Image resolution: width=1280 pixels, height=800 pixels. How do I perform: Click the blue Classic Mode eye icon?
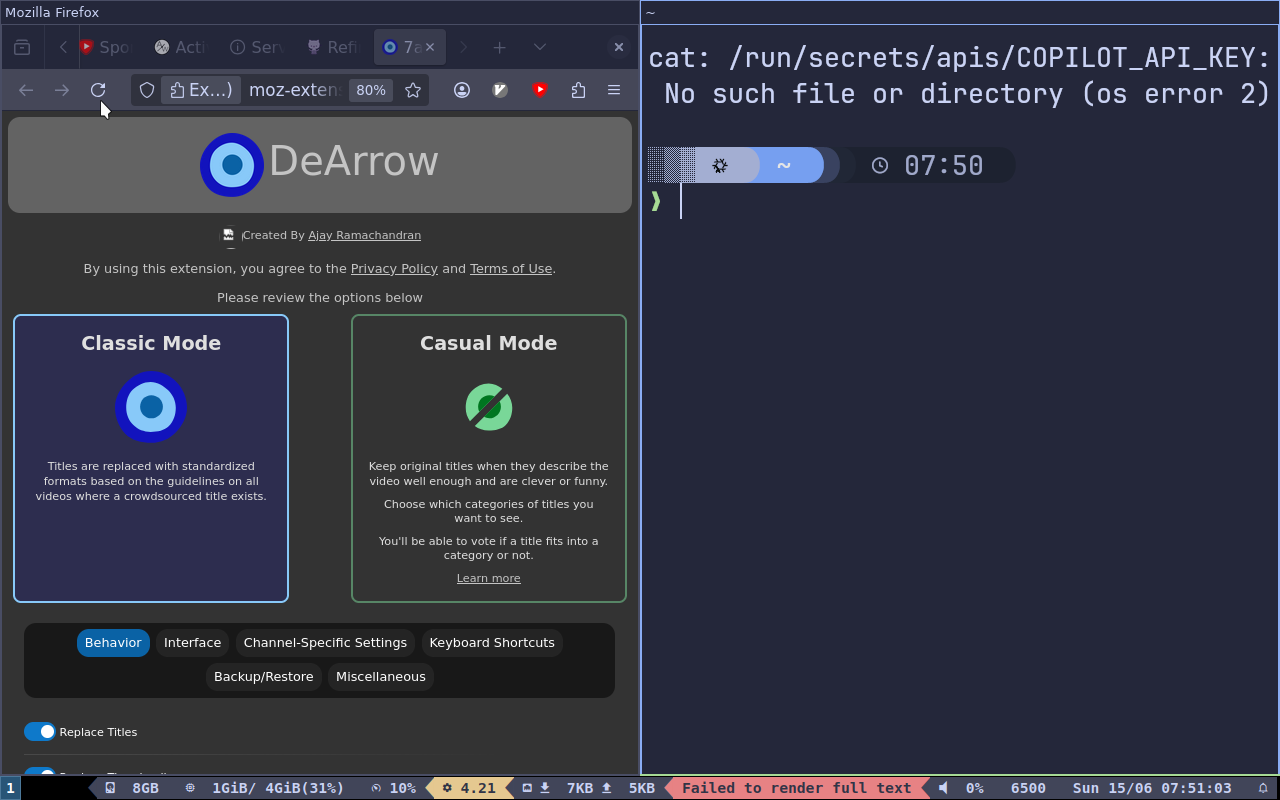pos(151,407)
